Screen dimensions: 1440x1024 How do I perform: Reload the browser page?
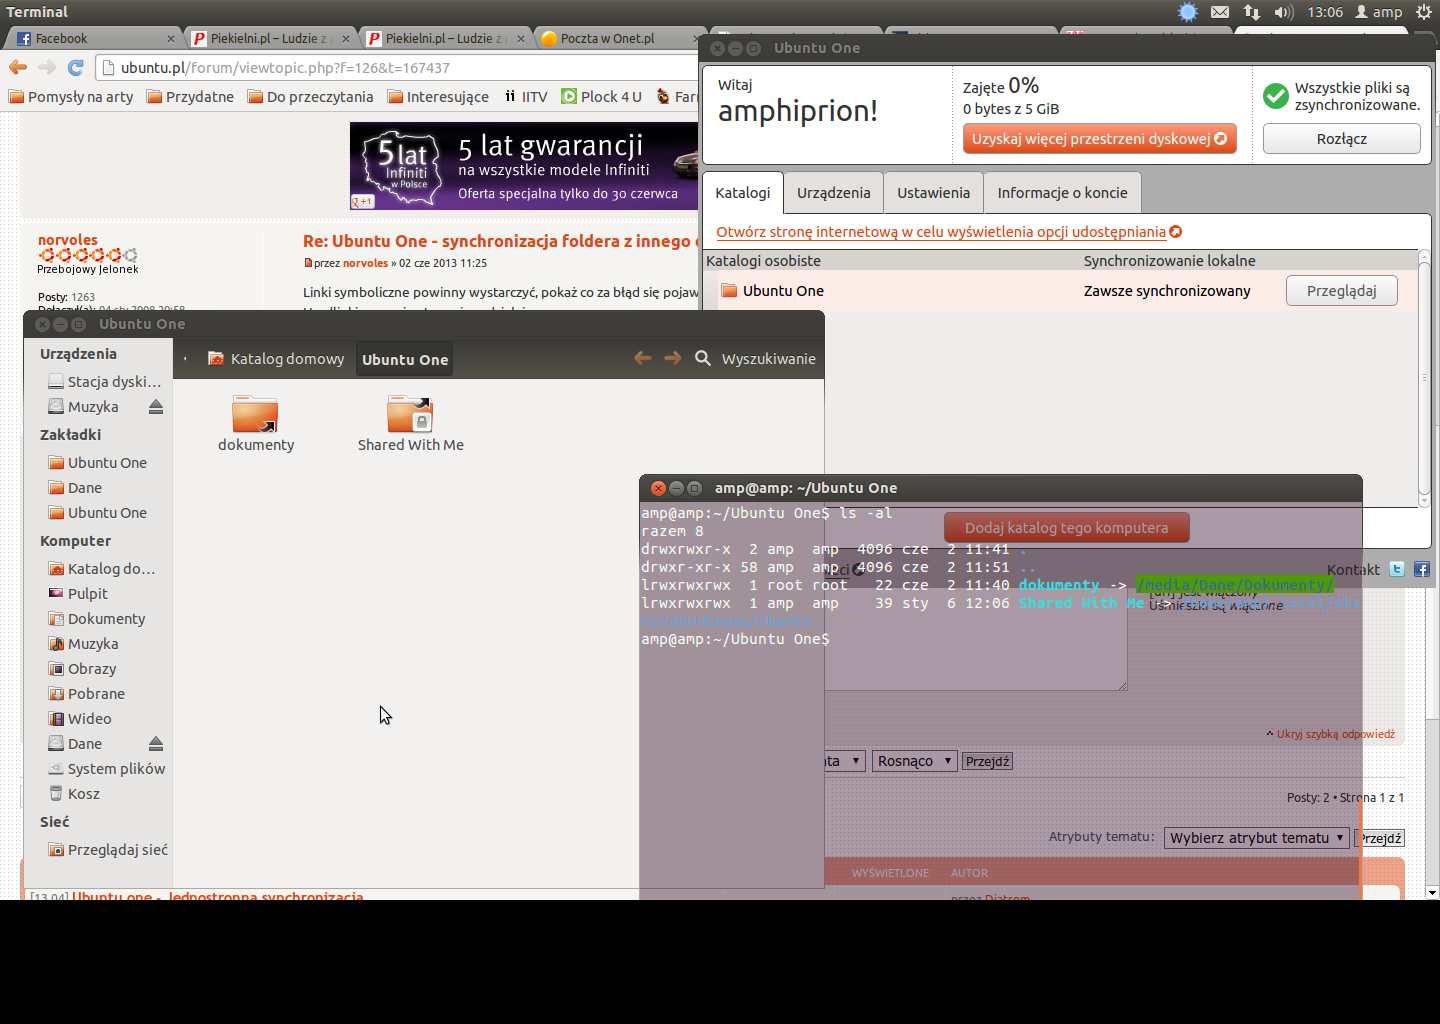point(75,67)
